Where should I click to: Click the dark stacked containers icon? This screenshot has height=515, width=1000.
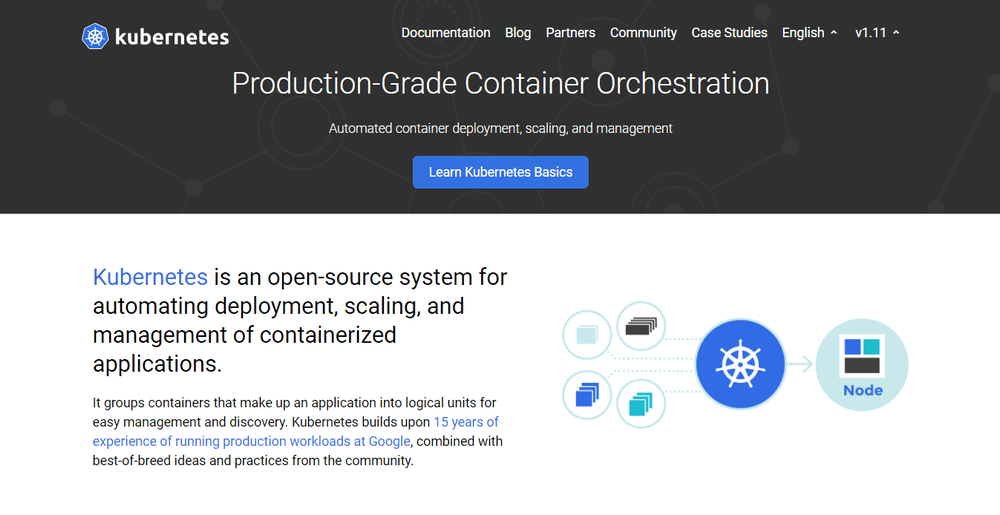tap(641, 326)
